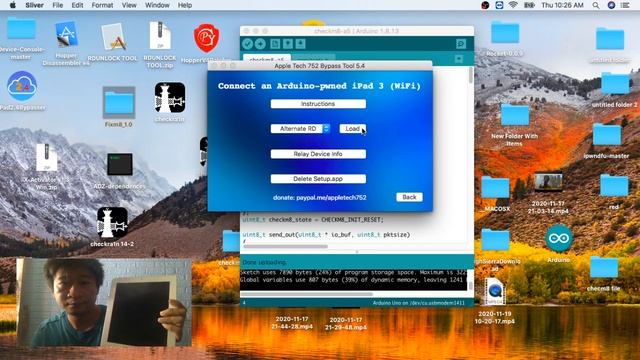Click the Load button

353,129
